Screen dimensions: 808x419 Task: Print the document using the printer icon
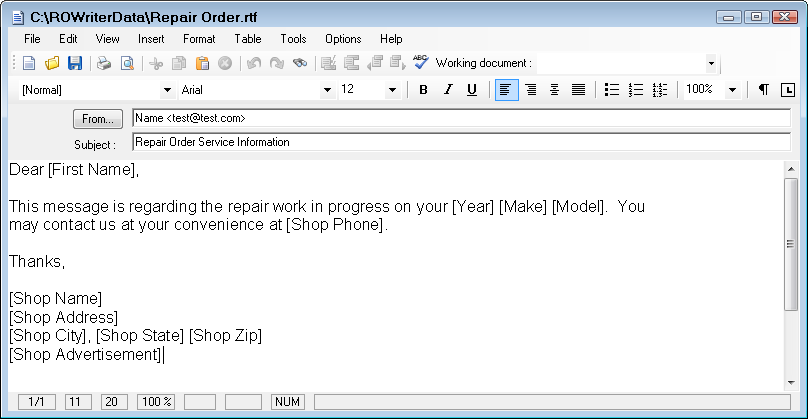tap(104, 64)
